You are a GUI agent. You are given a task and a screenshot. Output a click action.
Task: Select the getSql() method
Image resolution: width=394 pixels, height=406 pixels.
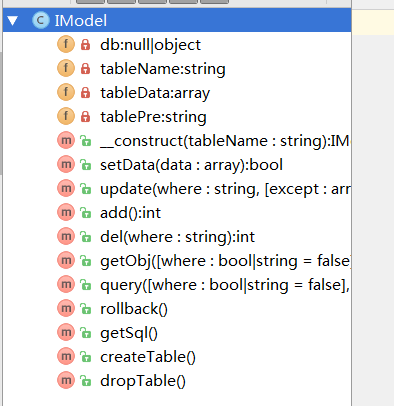[x=129, y=333]
